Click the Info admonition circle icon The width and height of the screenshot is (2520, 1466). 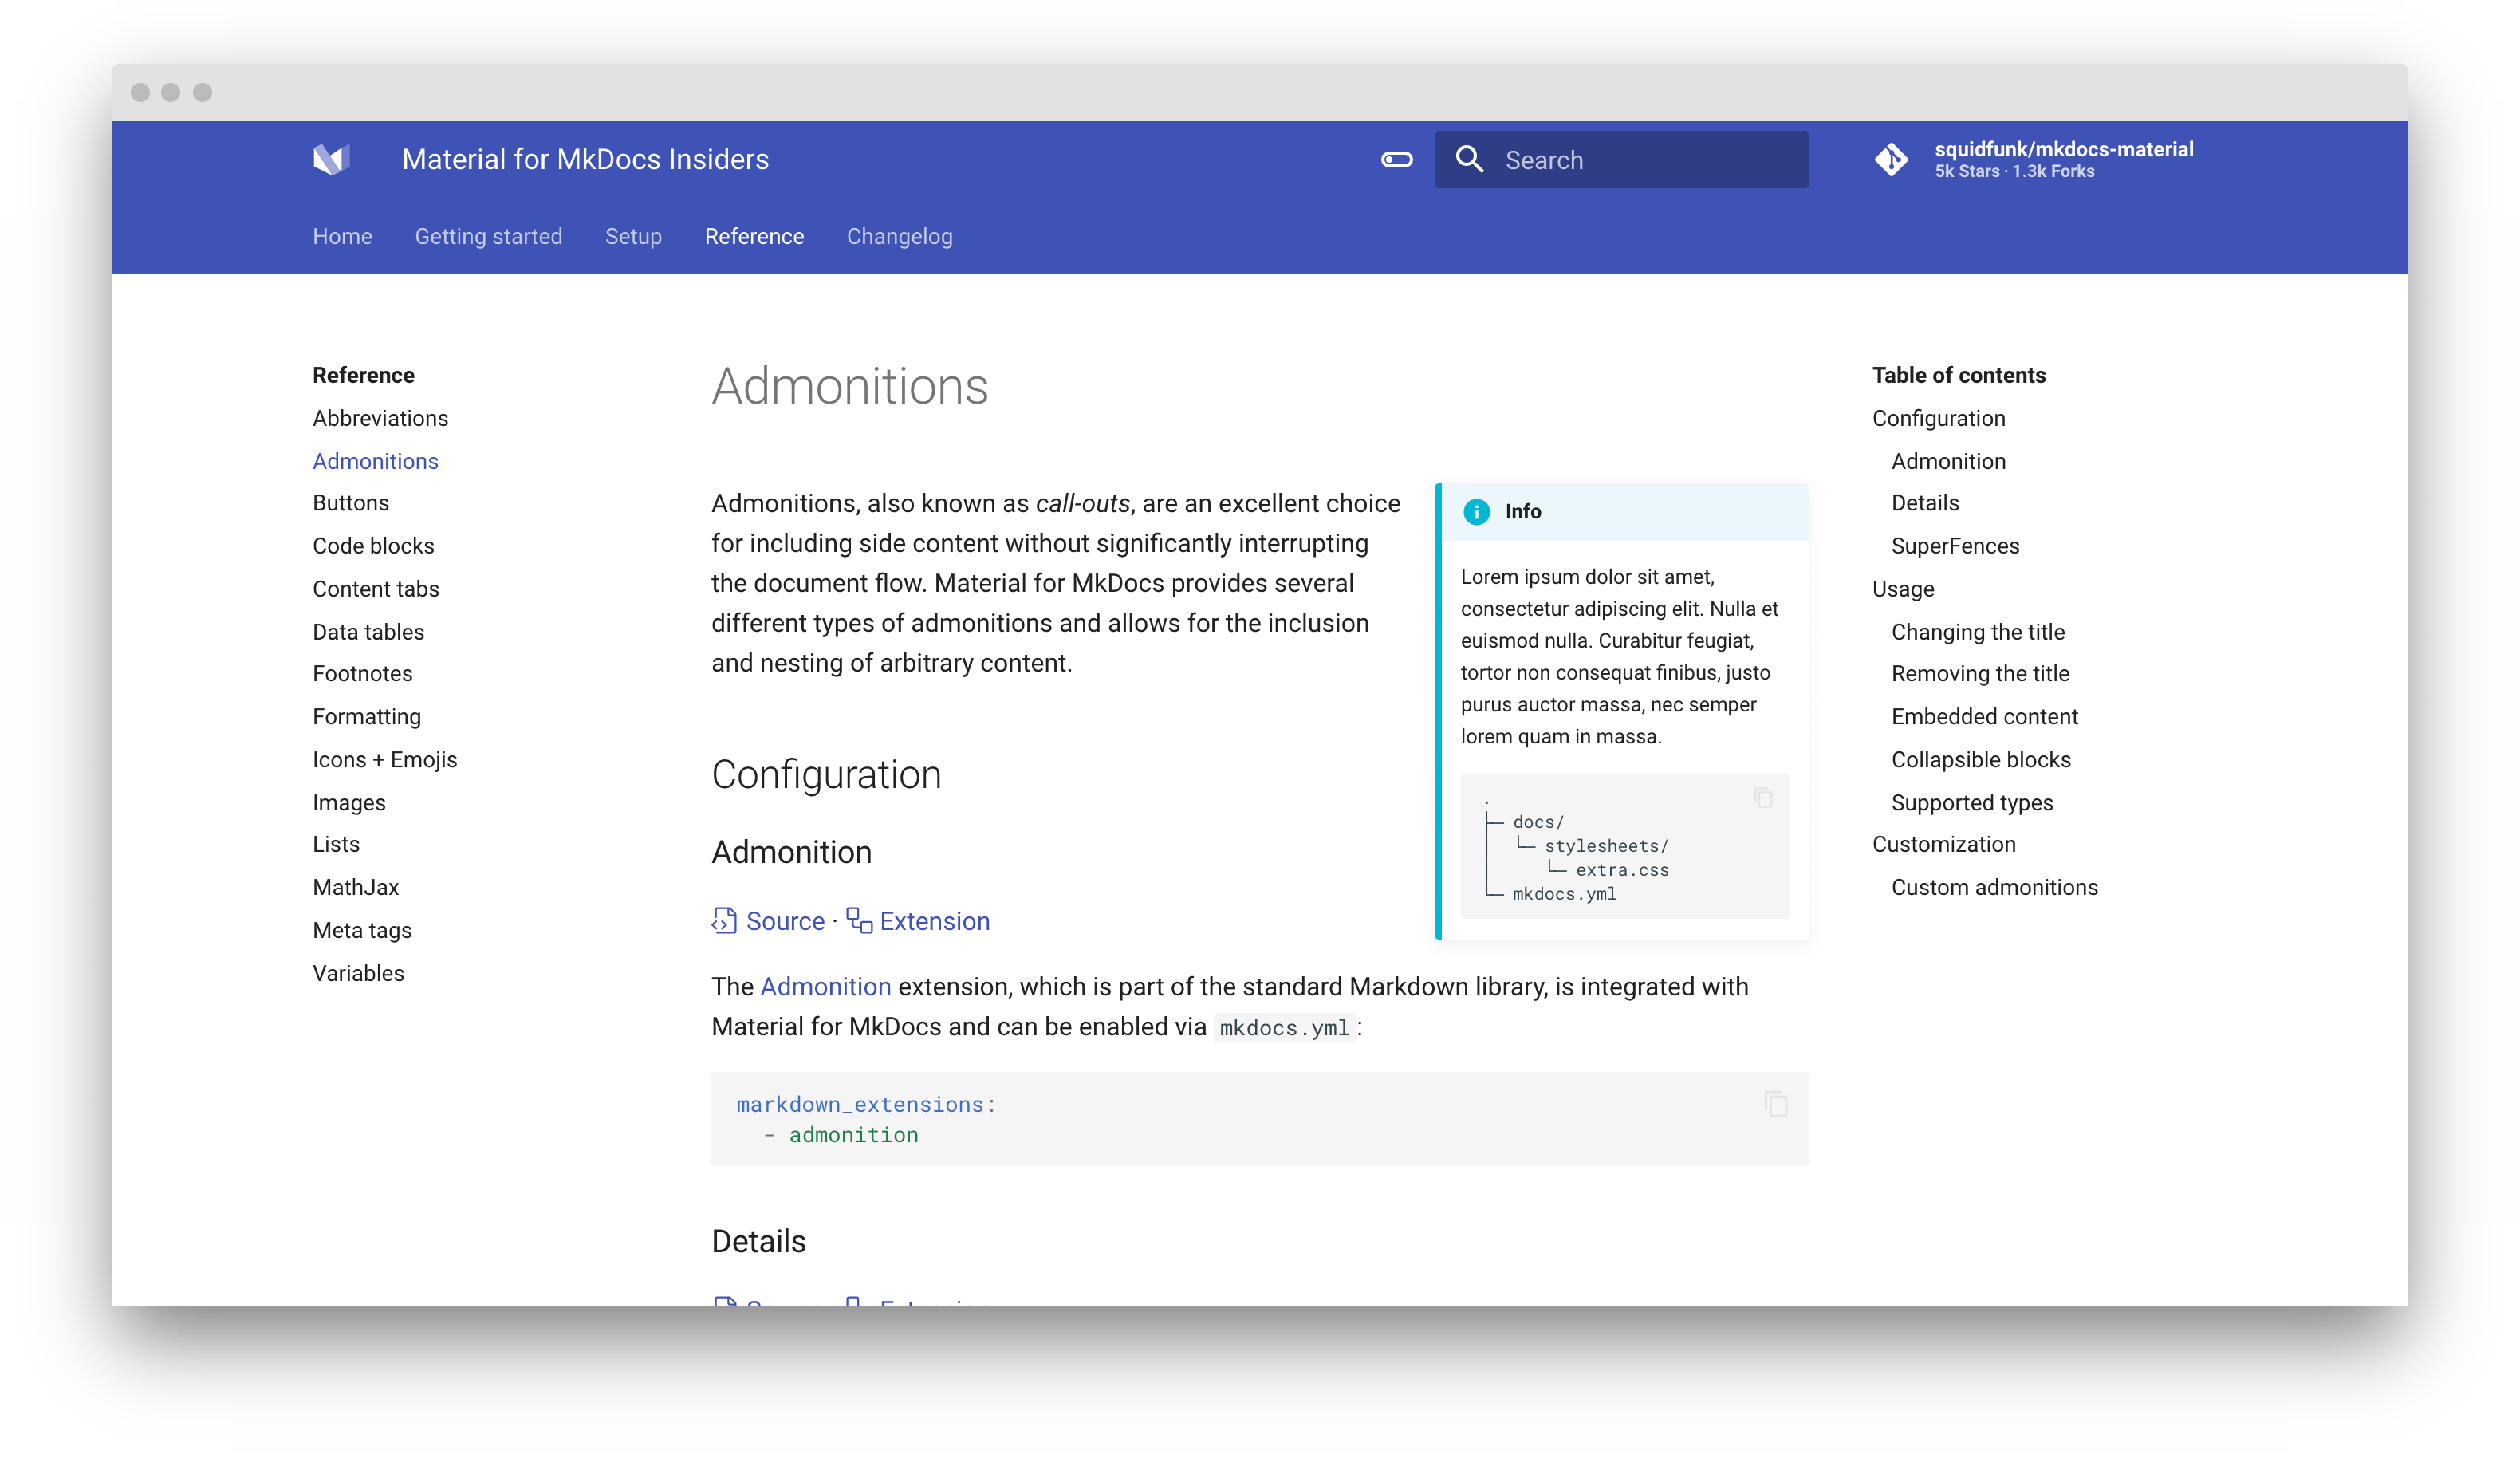point(1476,512)
